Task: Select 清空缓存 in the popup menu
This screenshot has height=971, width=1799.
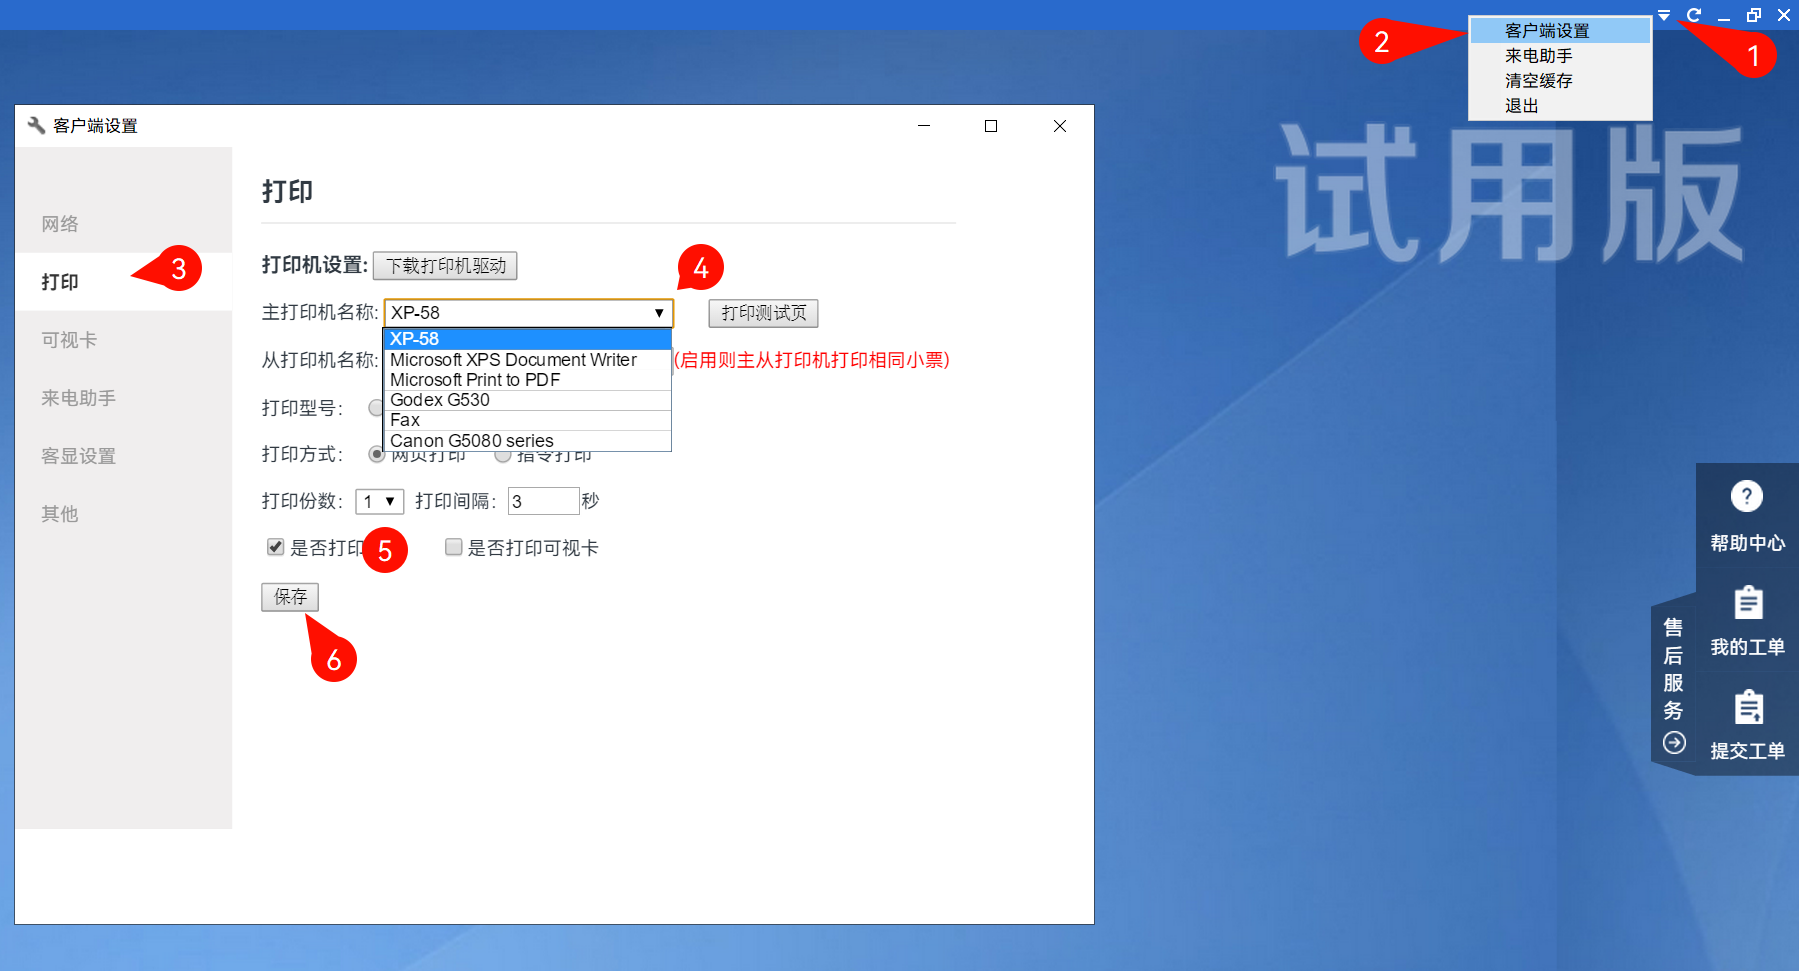Action: click(1560, 81)
